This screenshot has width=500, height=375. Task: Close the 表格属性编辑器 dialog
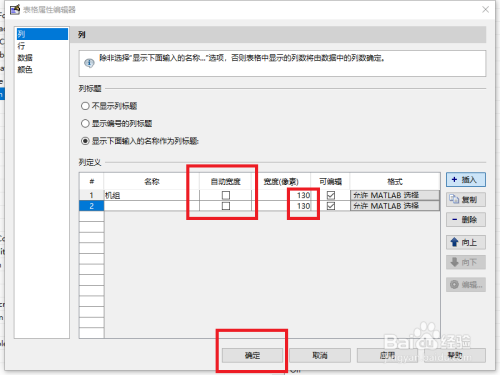485,10
